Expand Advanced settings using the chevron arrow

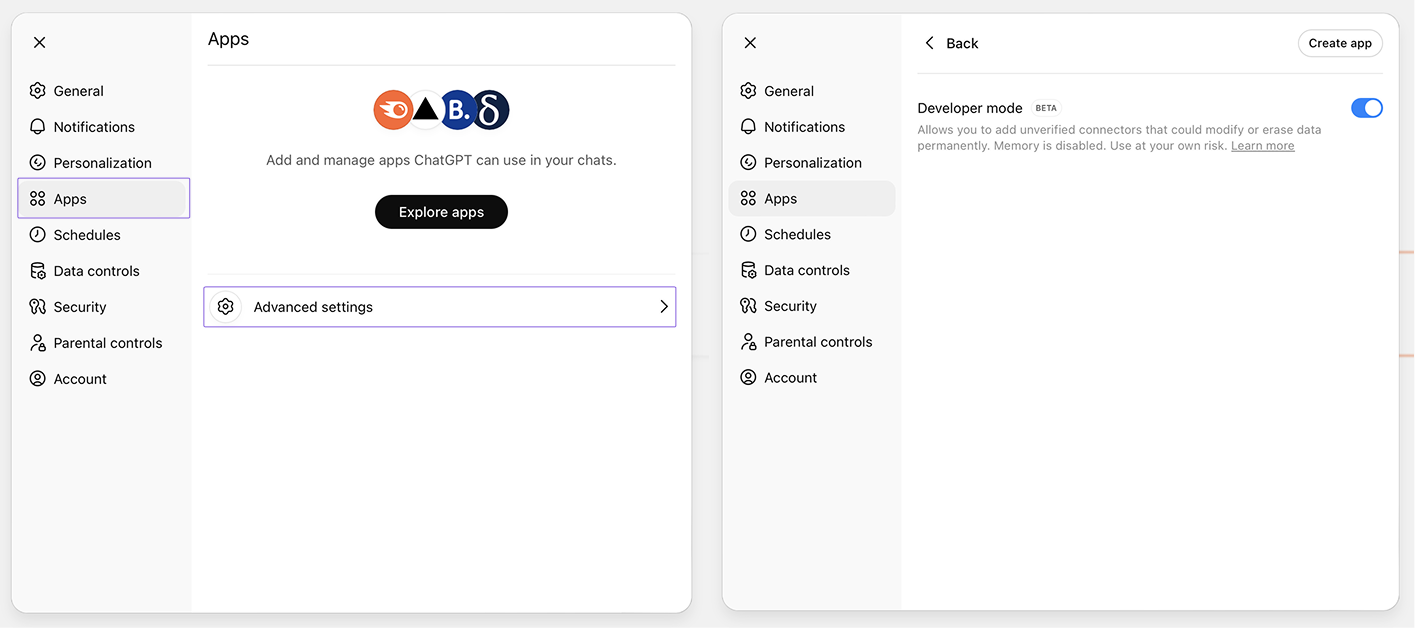pos(663,307)
